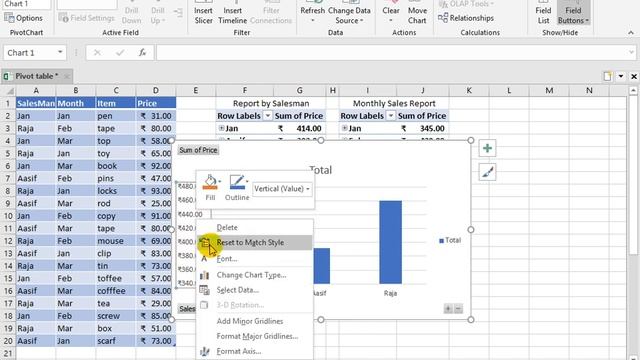Click the mouse cell in Item column
Viewport: 640px width, 360px height.
(116, 241)
